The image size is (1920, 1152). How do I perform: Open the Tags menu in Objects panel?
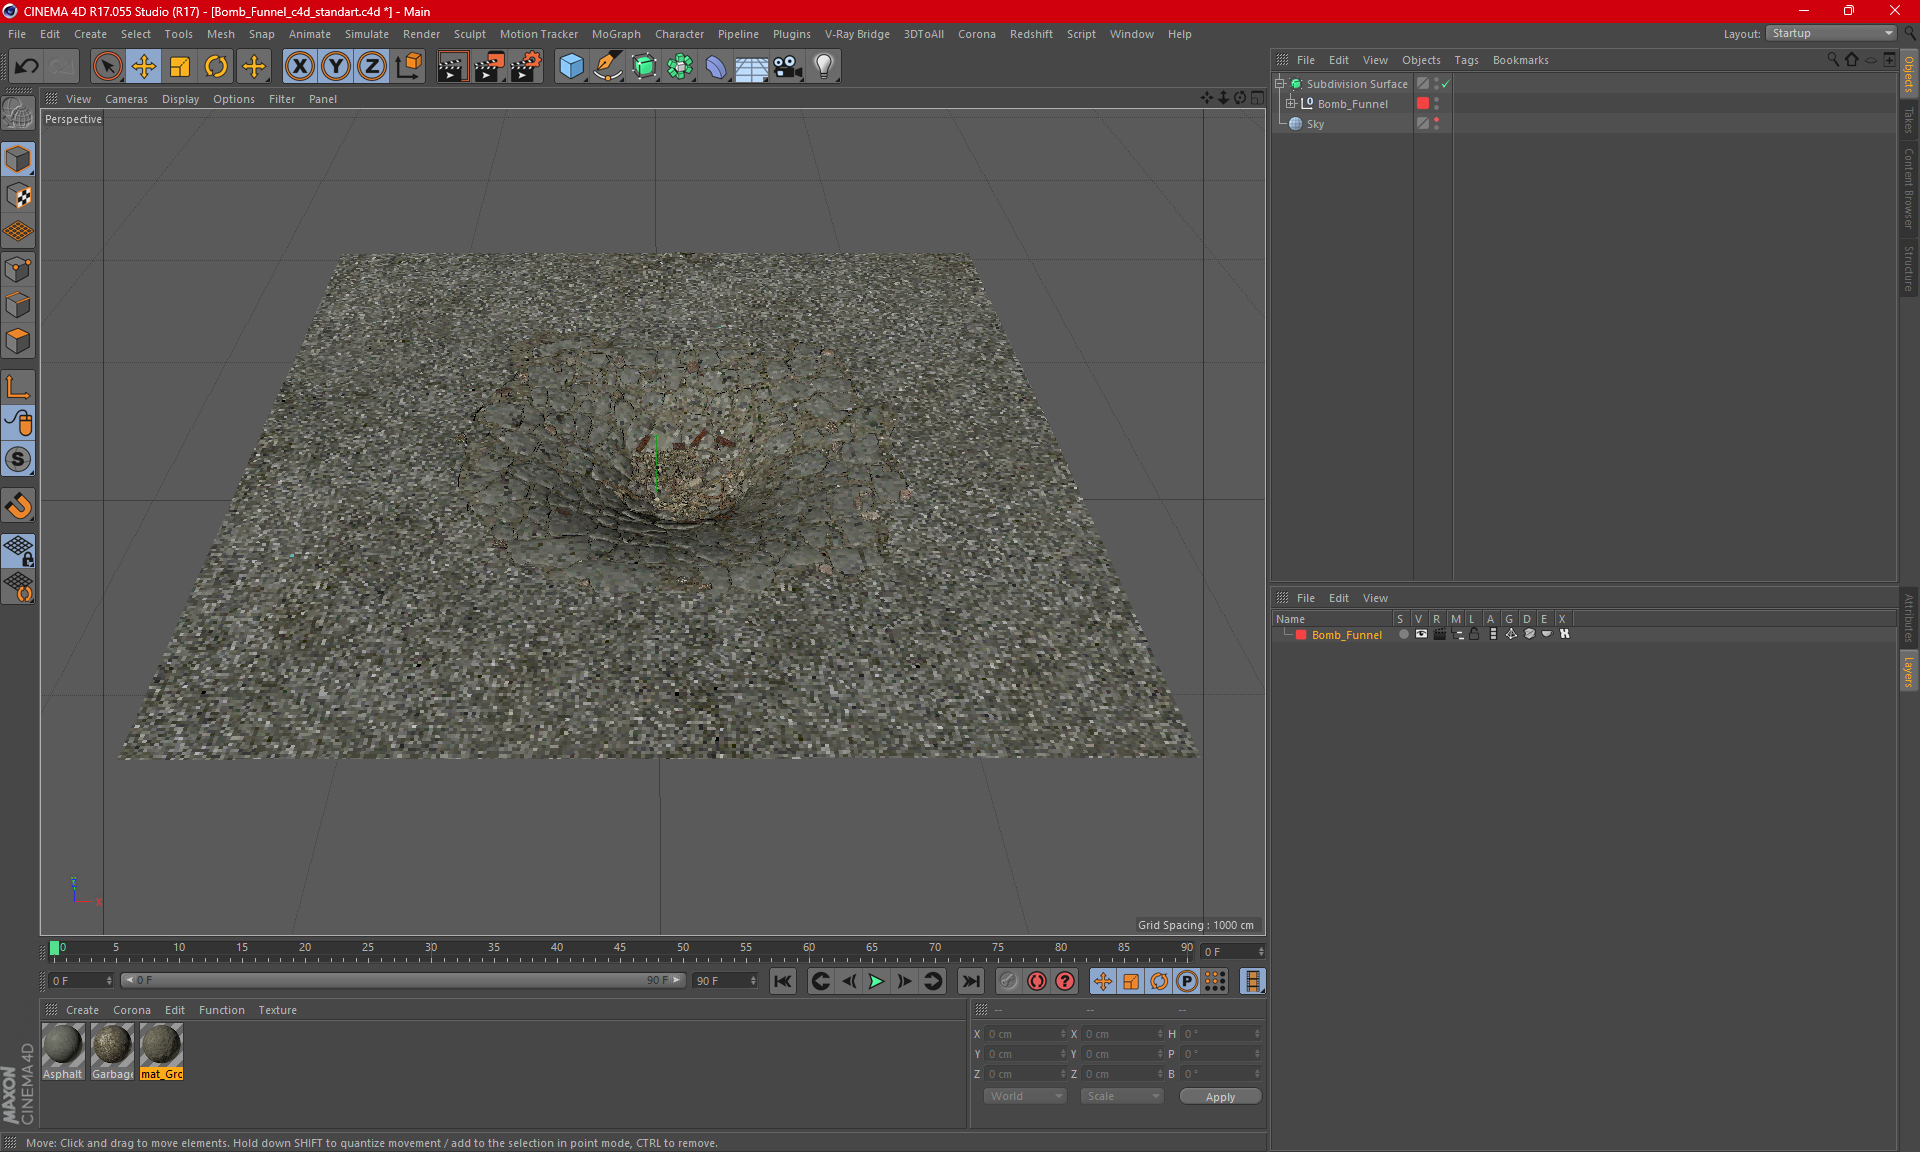pos(1466,60)
